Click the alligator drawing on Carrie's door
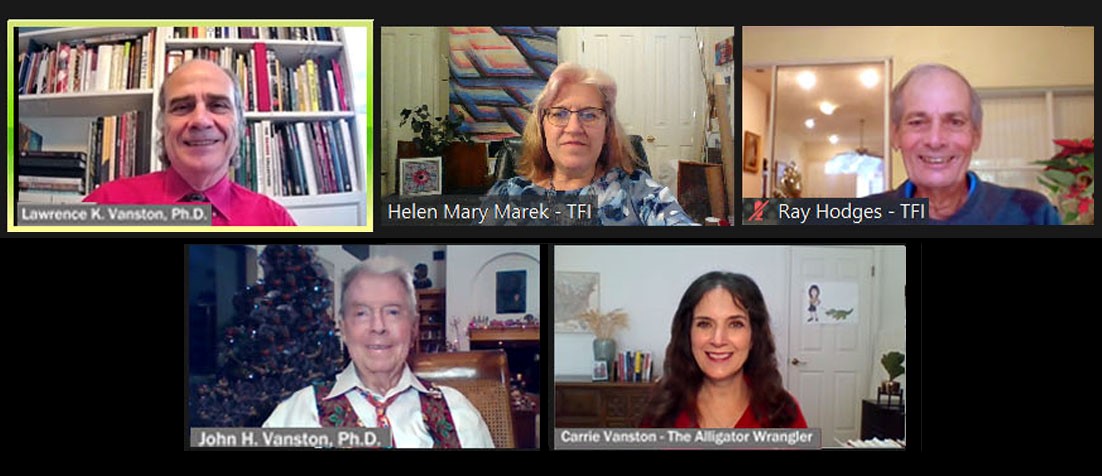Screen dimensions: 1102x476 840,314
